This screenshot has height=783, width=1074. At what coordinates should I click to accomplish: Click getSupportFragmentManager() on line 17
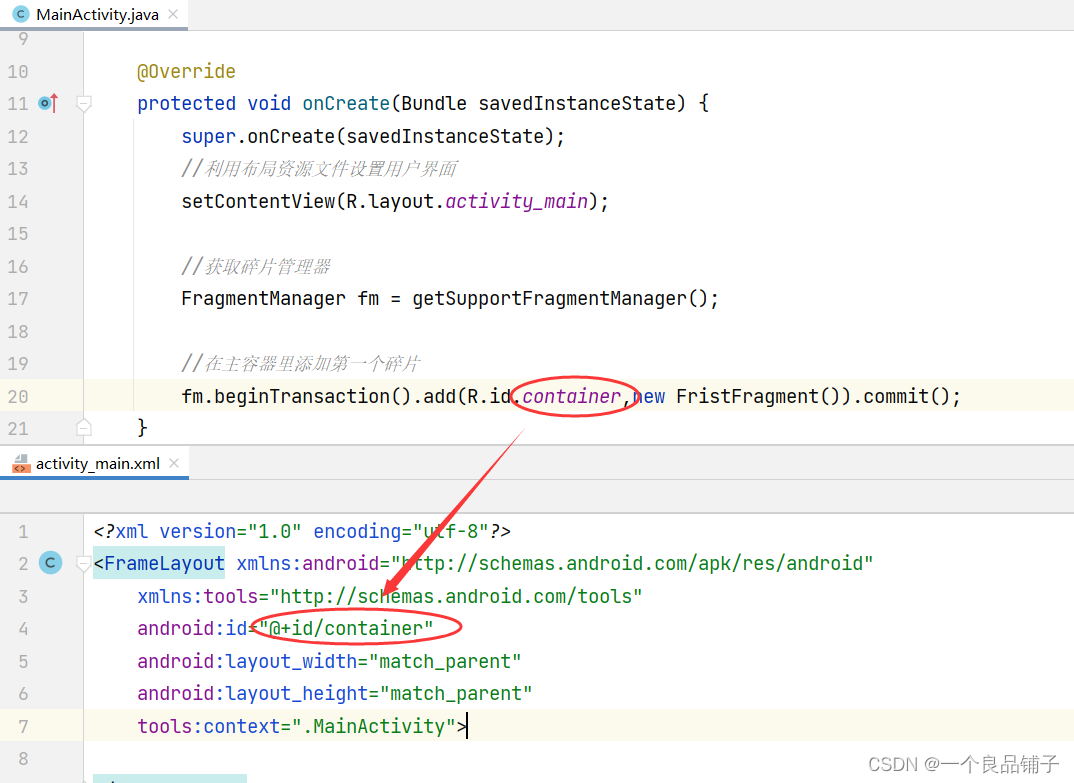tap(560, 299)
